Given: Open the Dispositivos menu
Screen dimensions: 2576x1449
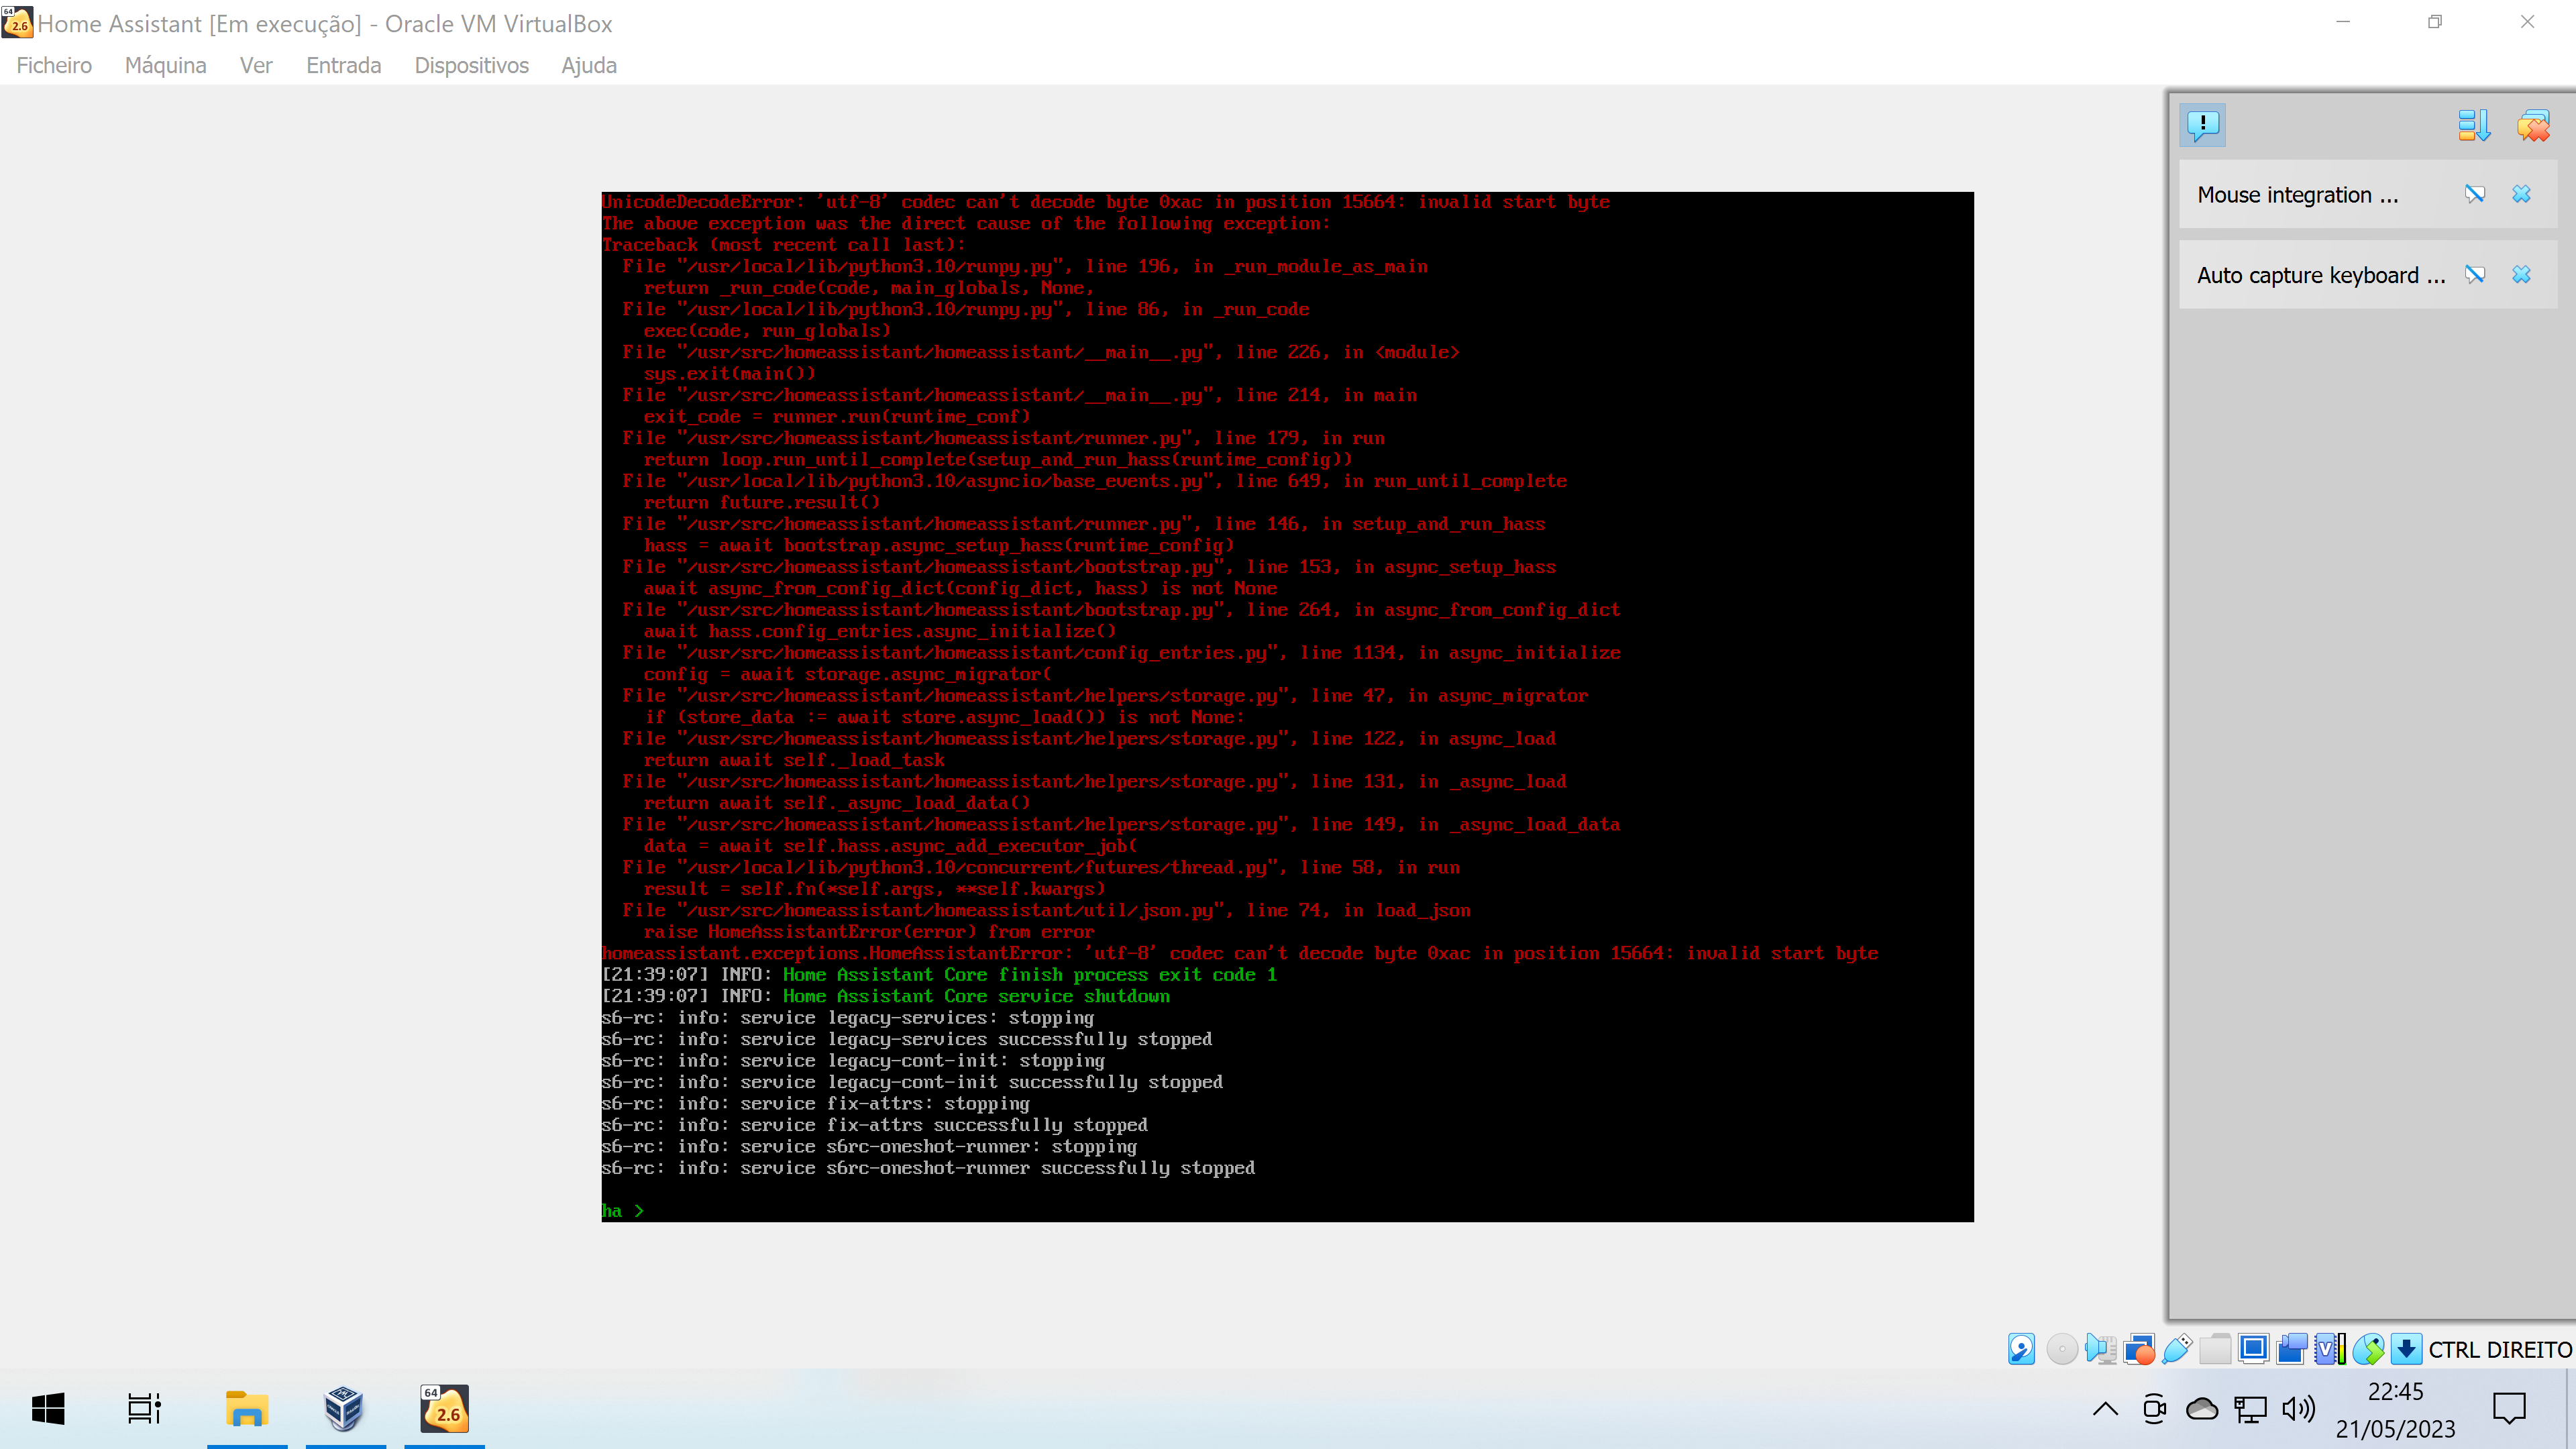Looking at the screenshot, I should [471, 65].
